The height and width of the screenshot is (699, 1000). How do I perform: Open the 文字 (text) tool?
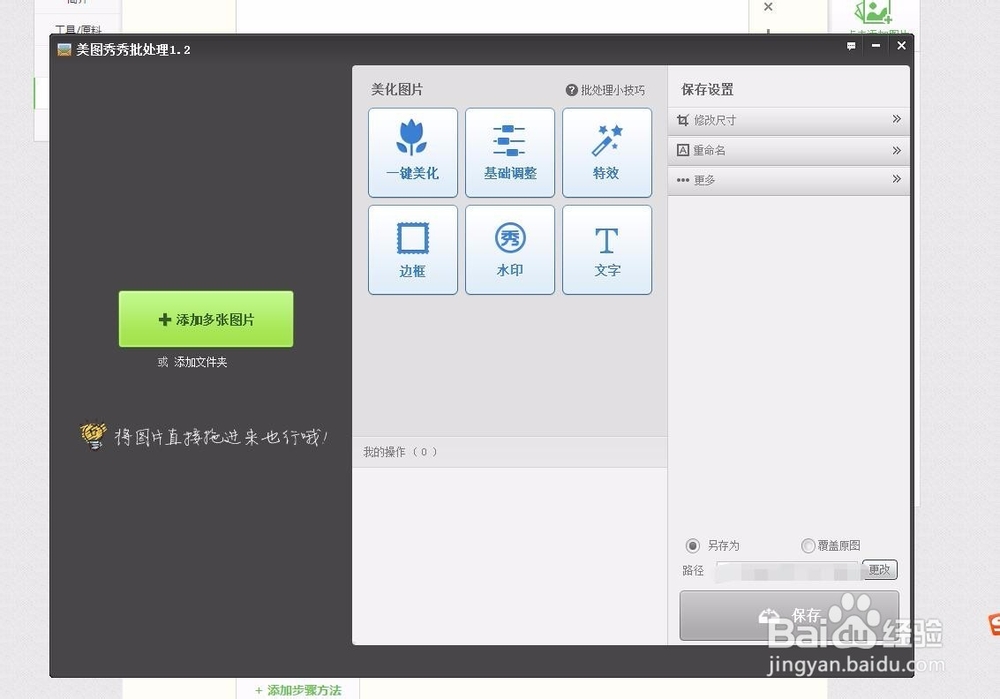tap(607, 250)
